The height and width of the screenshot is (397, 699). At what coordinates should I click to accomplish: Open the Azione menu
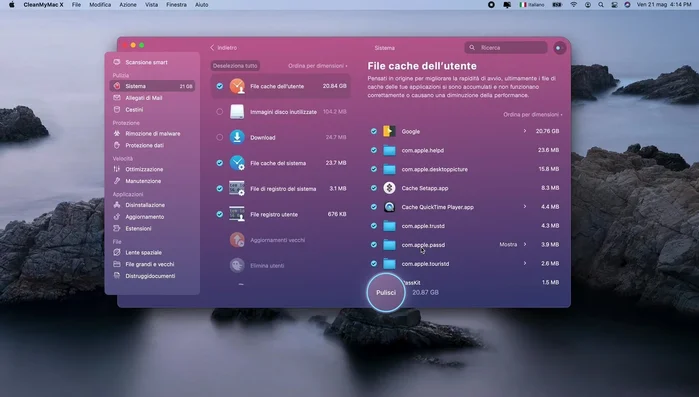point(128,4)
